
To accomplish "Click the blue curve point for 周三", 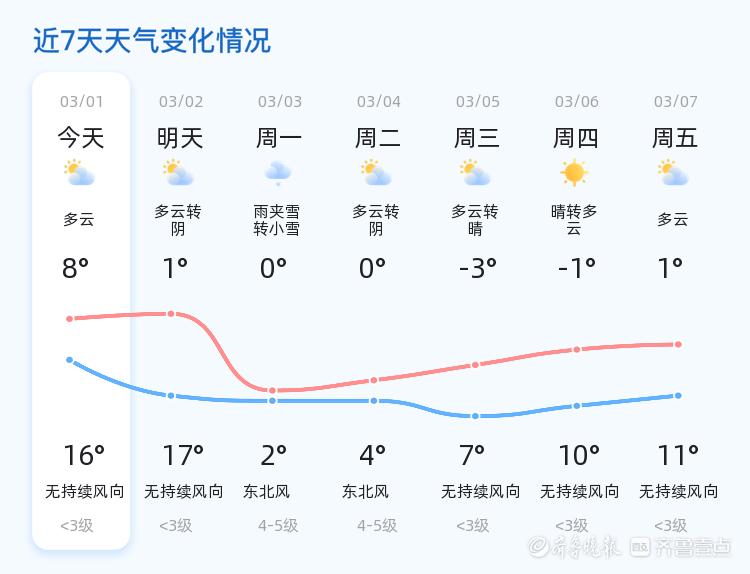I will pyautogui.click(x=475, y=416).
